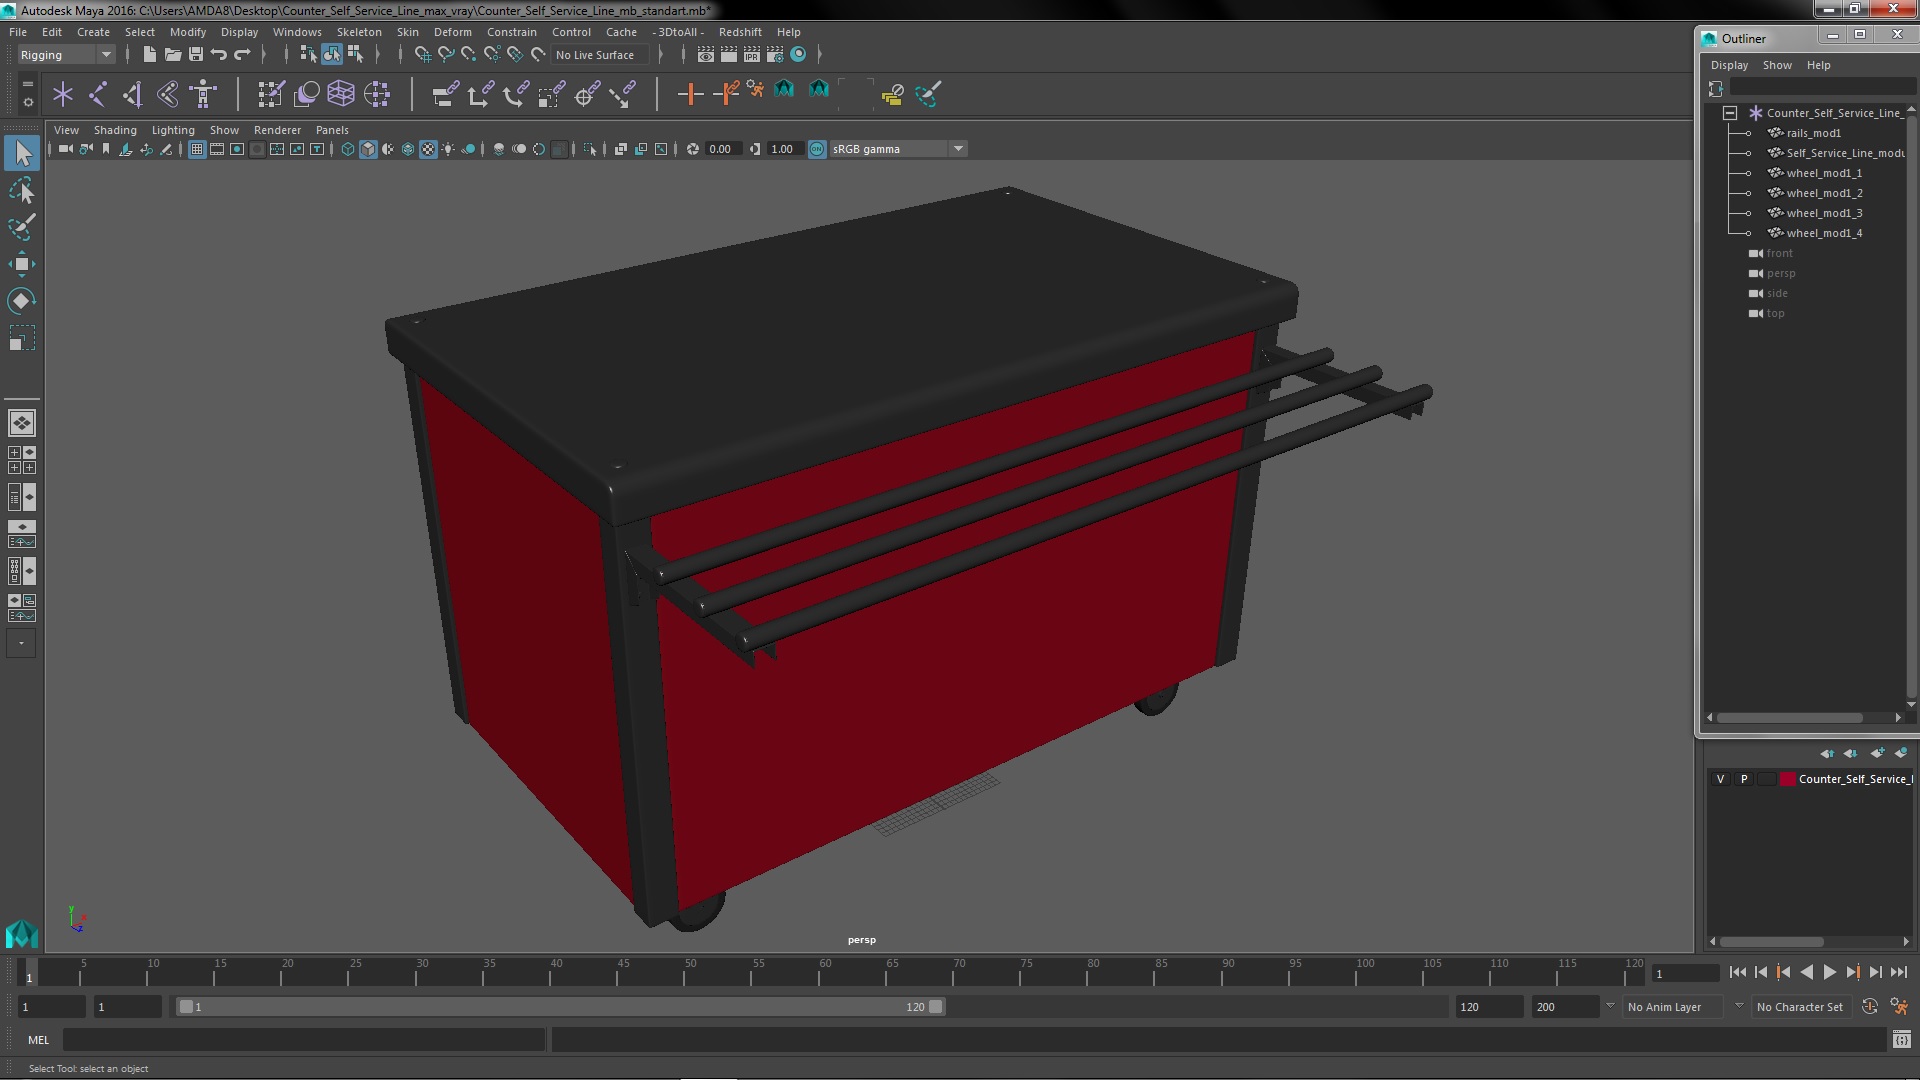Select wheel_mod1_3 in the Outliner

click(x=1824, y=213)
